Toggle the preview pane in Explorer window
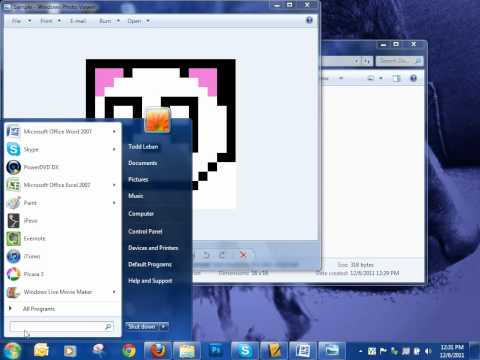The image size is (480, 360). pos(396,78)
